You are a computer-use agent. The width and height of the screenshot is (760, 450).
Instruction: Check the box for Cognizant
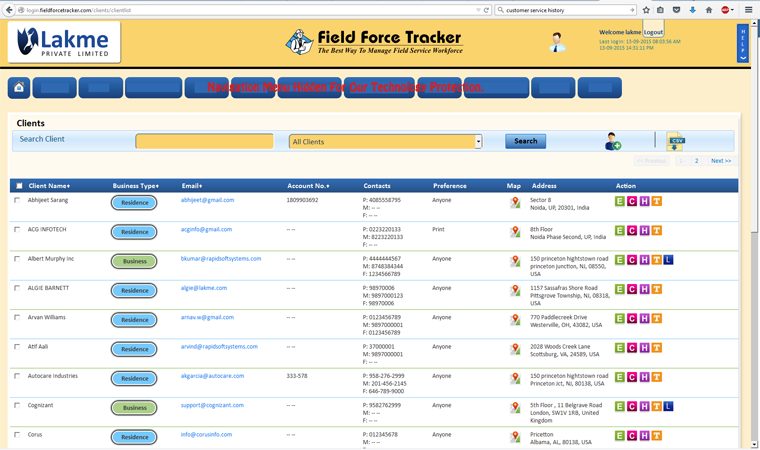[x=17, y=405]
